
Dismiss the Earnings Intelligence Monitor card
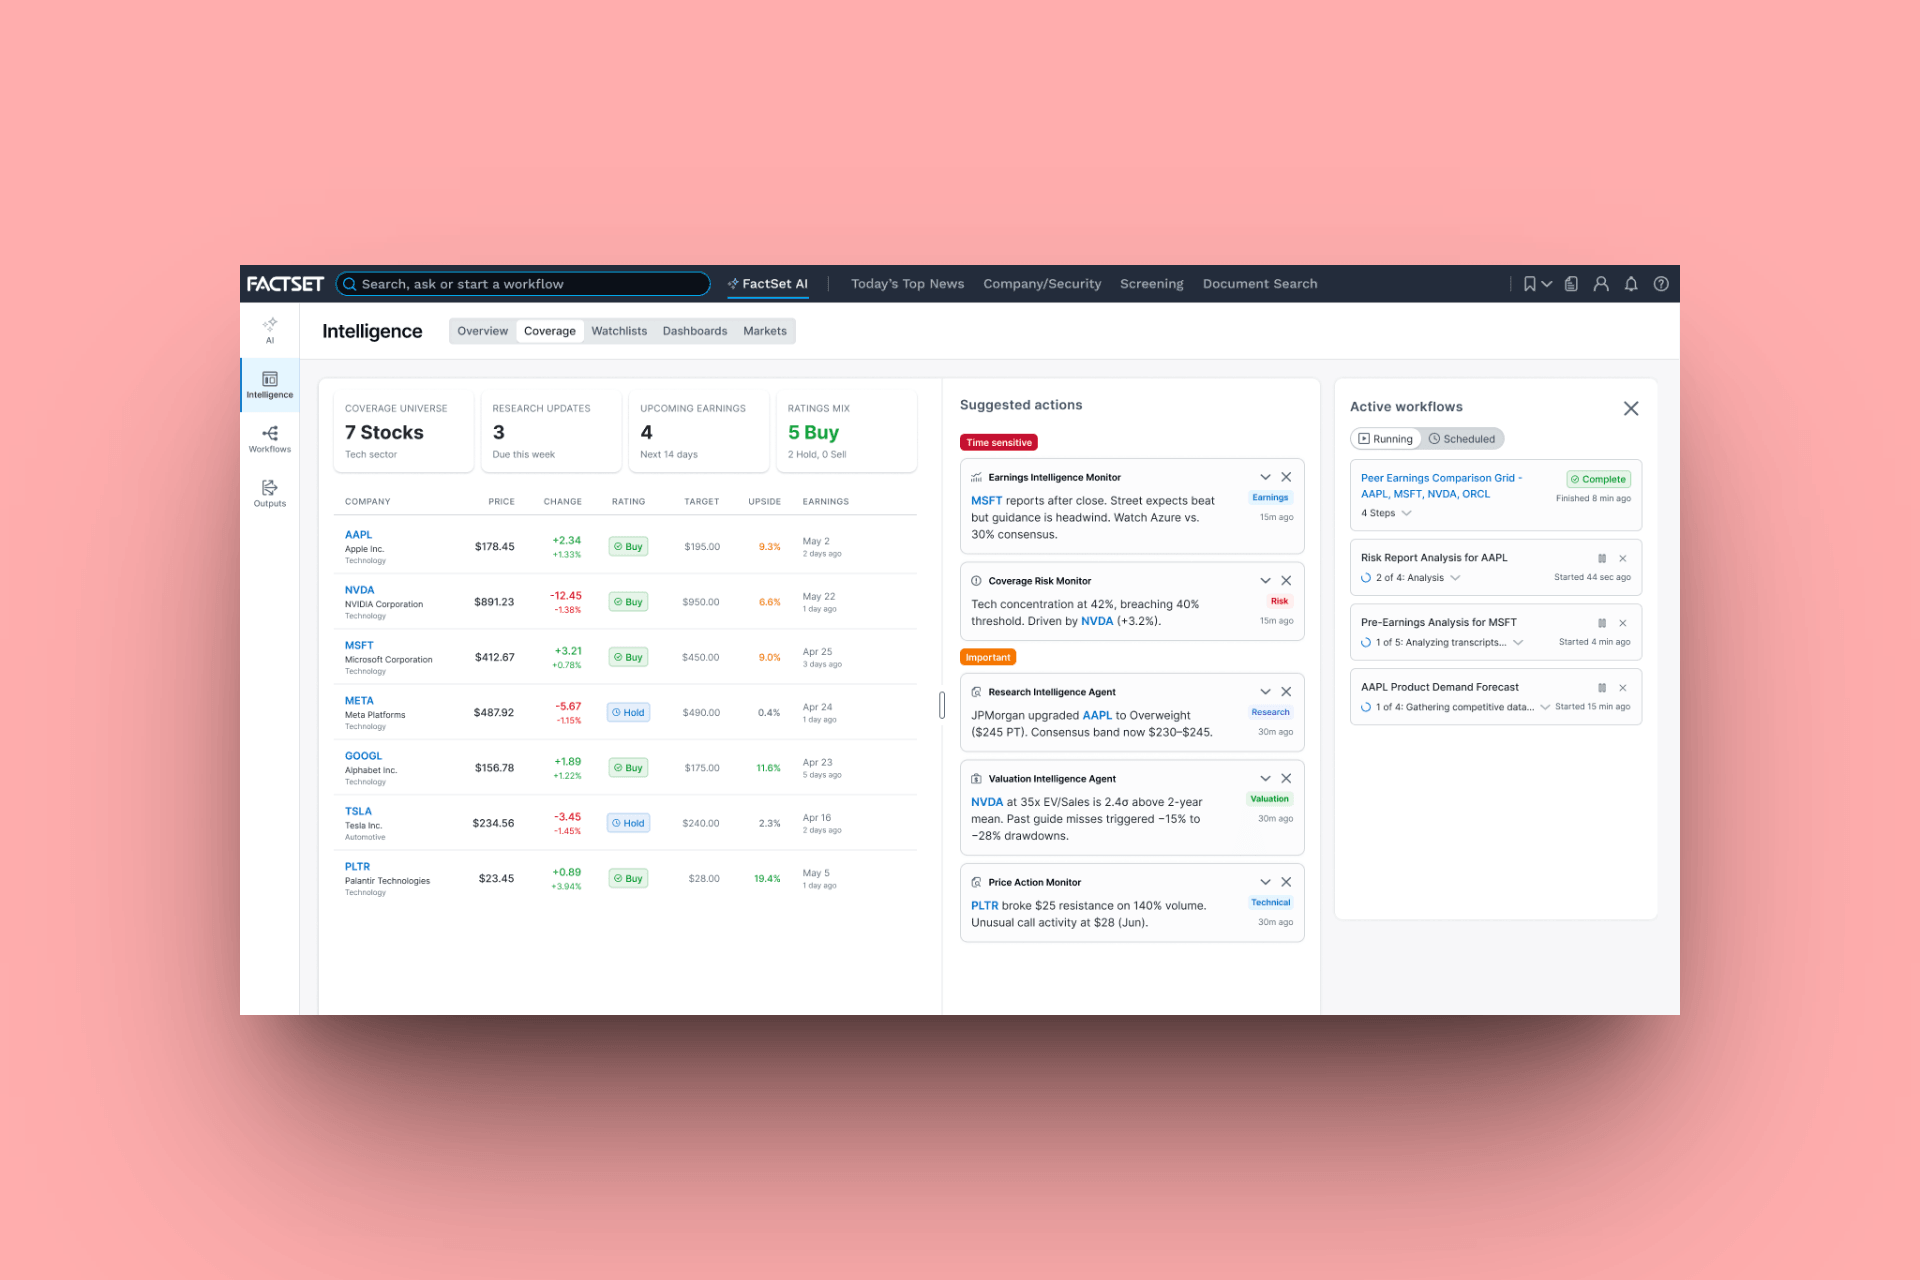[x=1286, y=477]
